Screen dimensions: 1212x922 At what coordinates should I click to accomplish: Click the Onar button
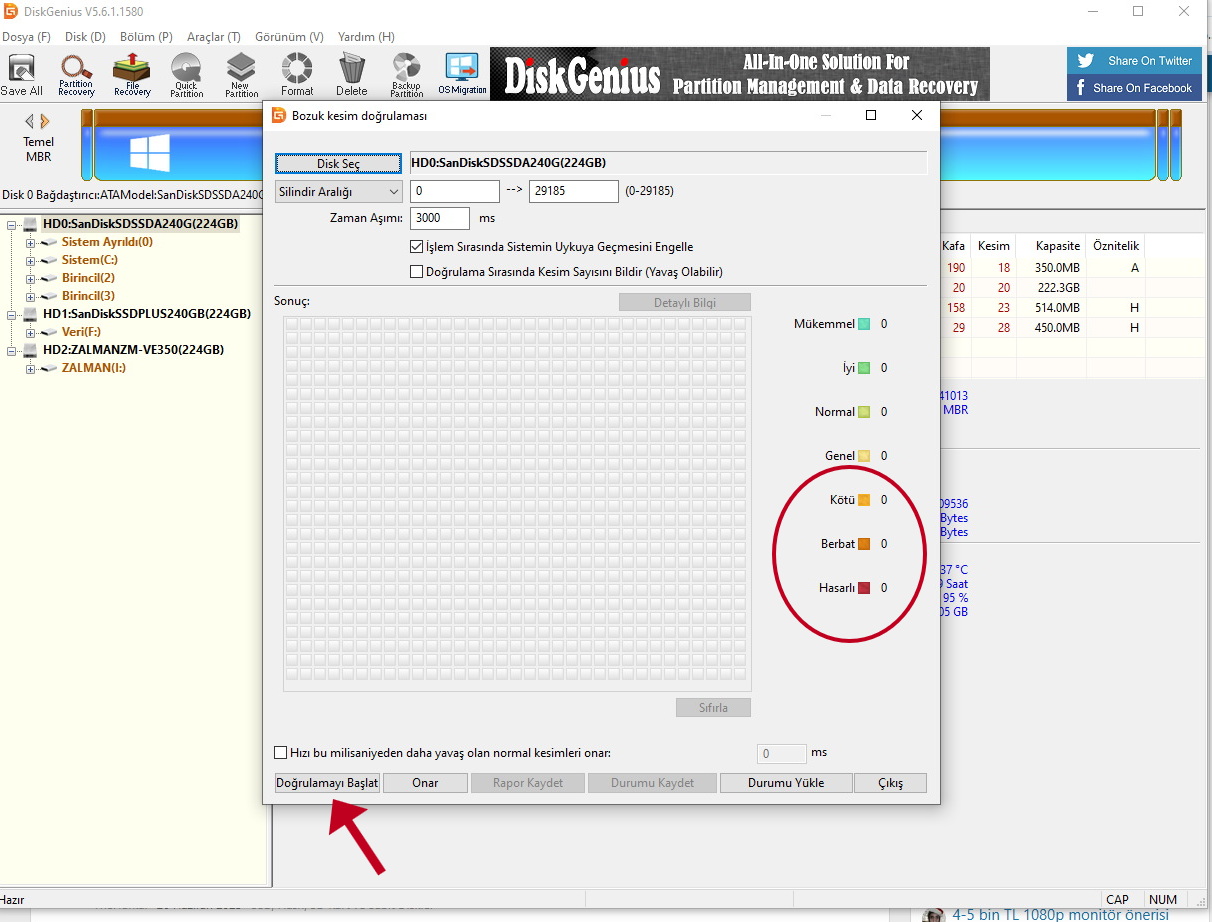pyautogui.click(x=425, y=783)
